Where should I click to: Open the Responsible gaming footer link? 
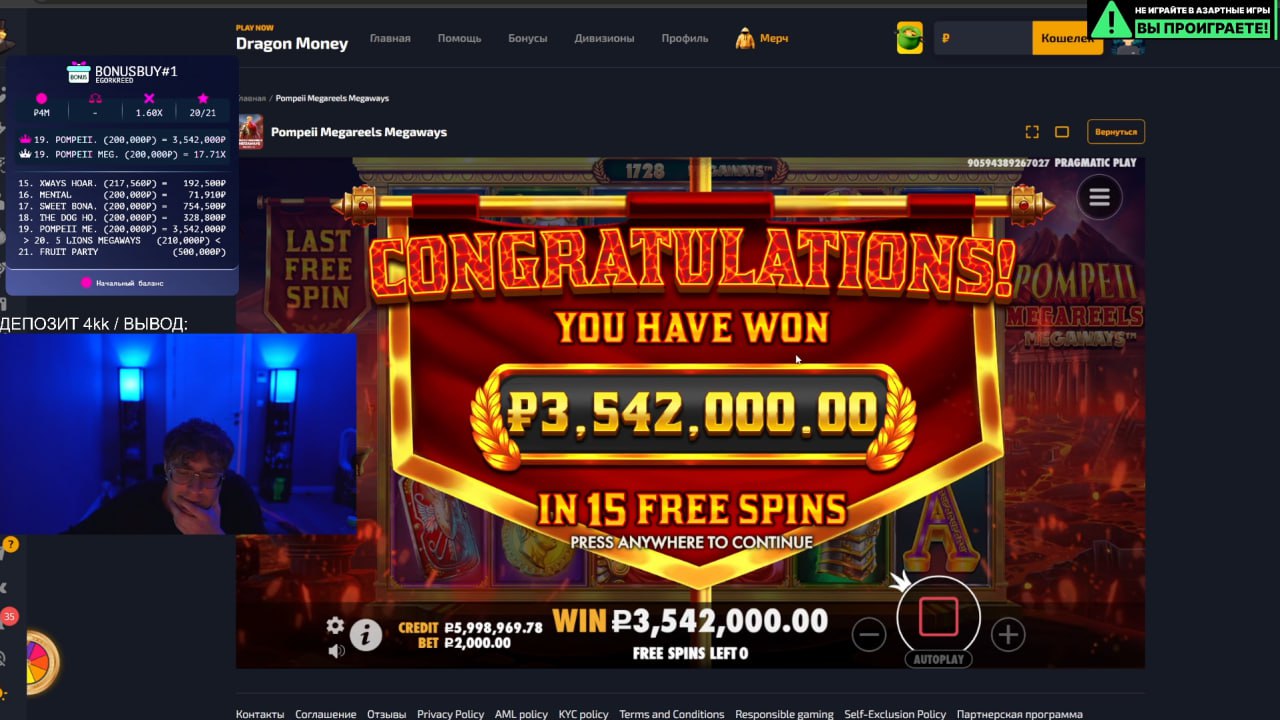tap(784, 714)
